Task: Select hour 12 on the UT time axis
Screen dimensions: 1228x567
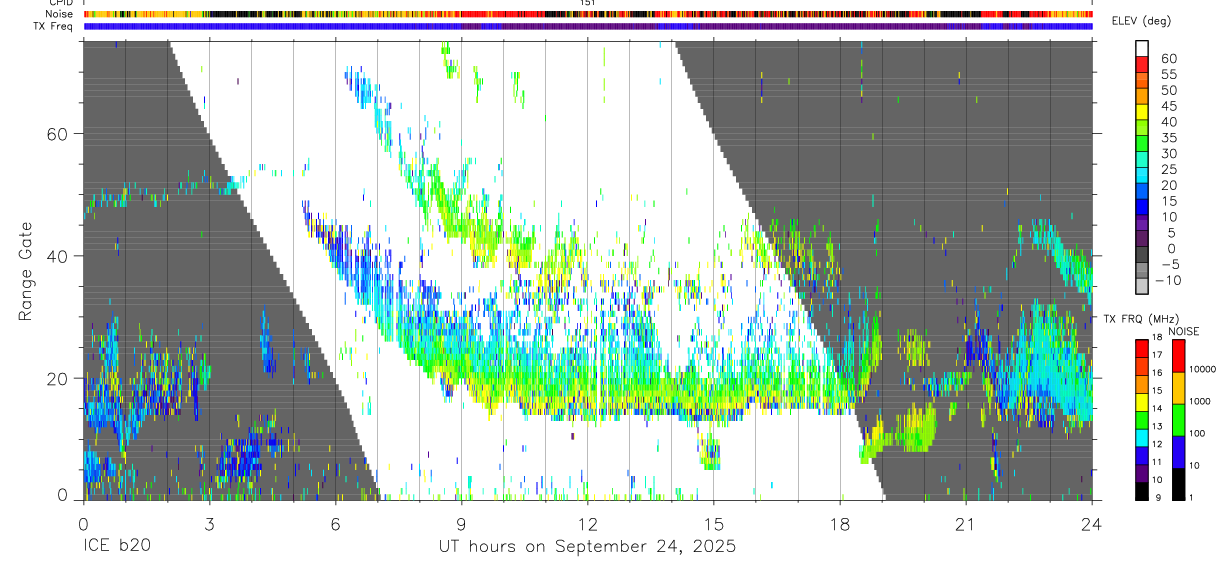Action: (587, 524)
